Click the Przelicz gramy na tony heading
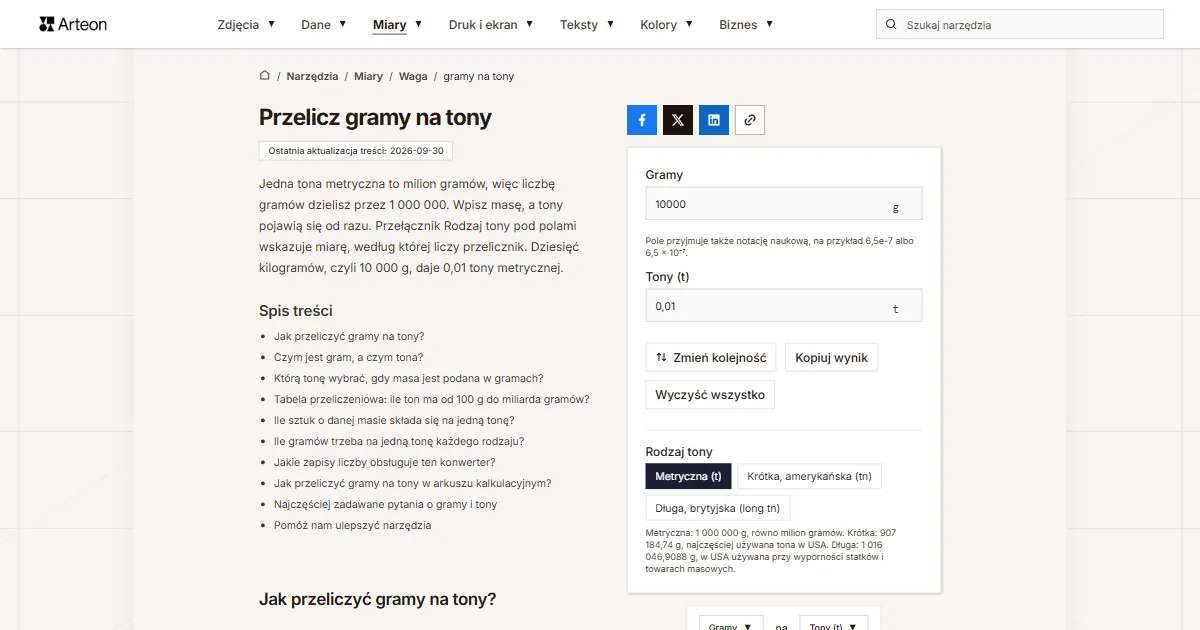1200x630 pixels. point(375,117)
